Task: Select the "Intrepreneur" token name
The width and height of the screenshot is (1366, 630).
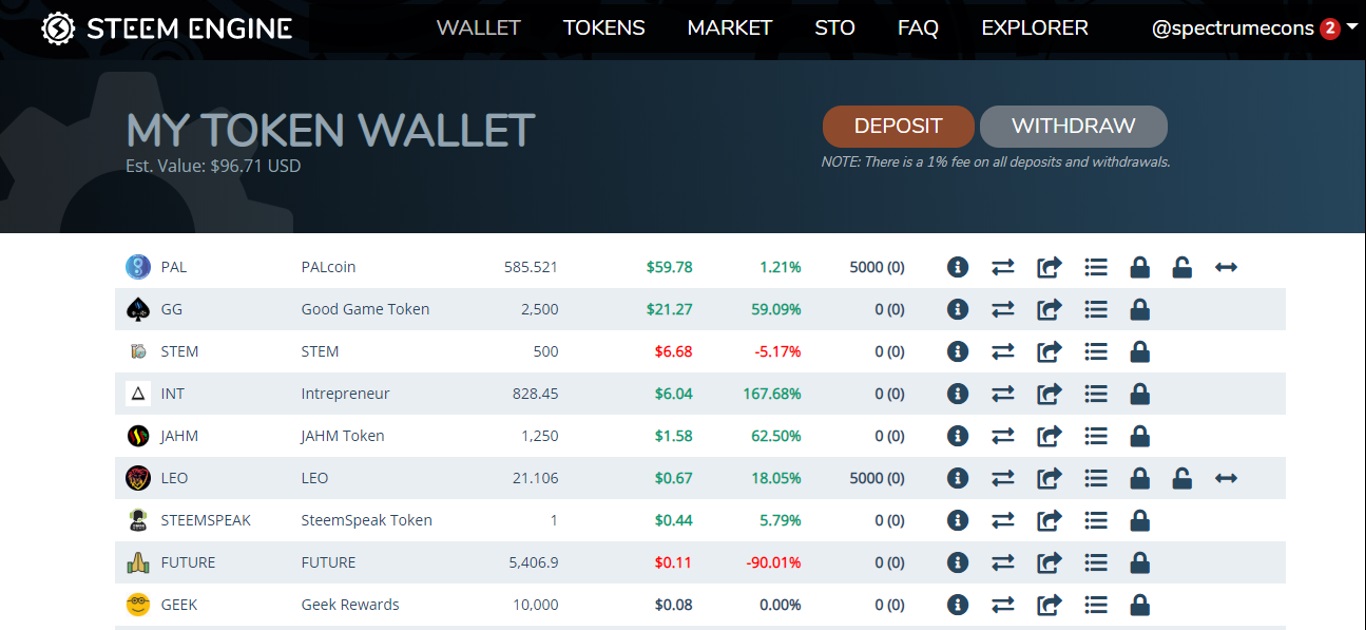Action: click(345, 394)
